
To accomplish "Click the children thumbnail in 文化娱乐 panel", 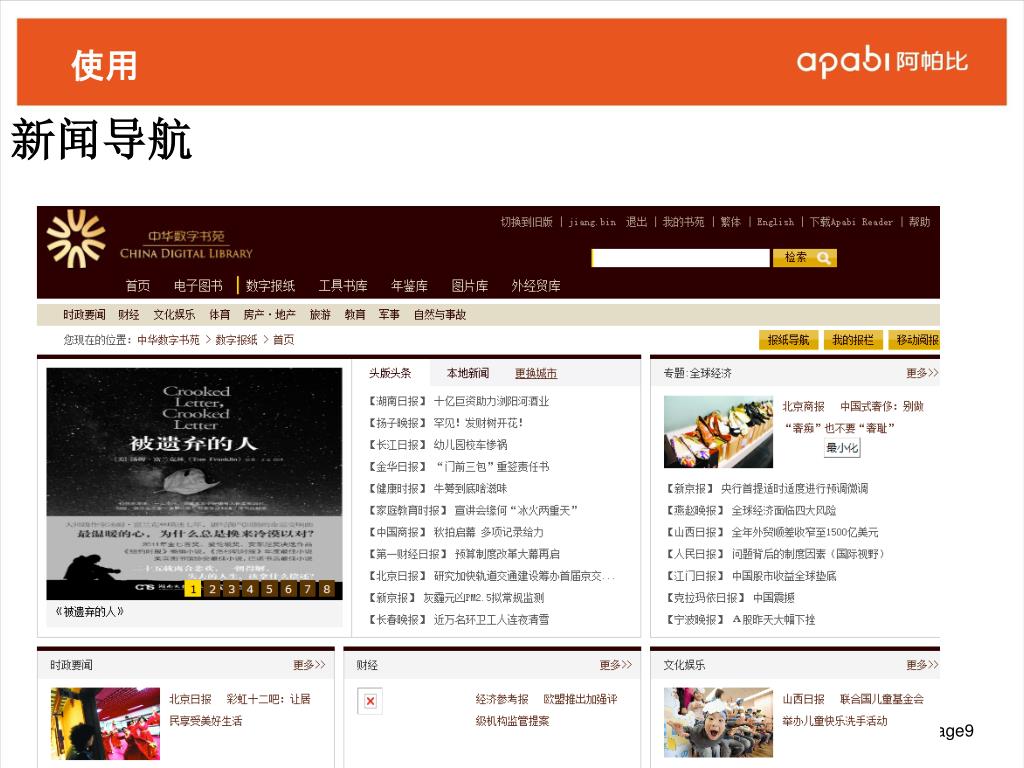I will (x=718, y=722).
